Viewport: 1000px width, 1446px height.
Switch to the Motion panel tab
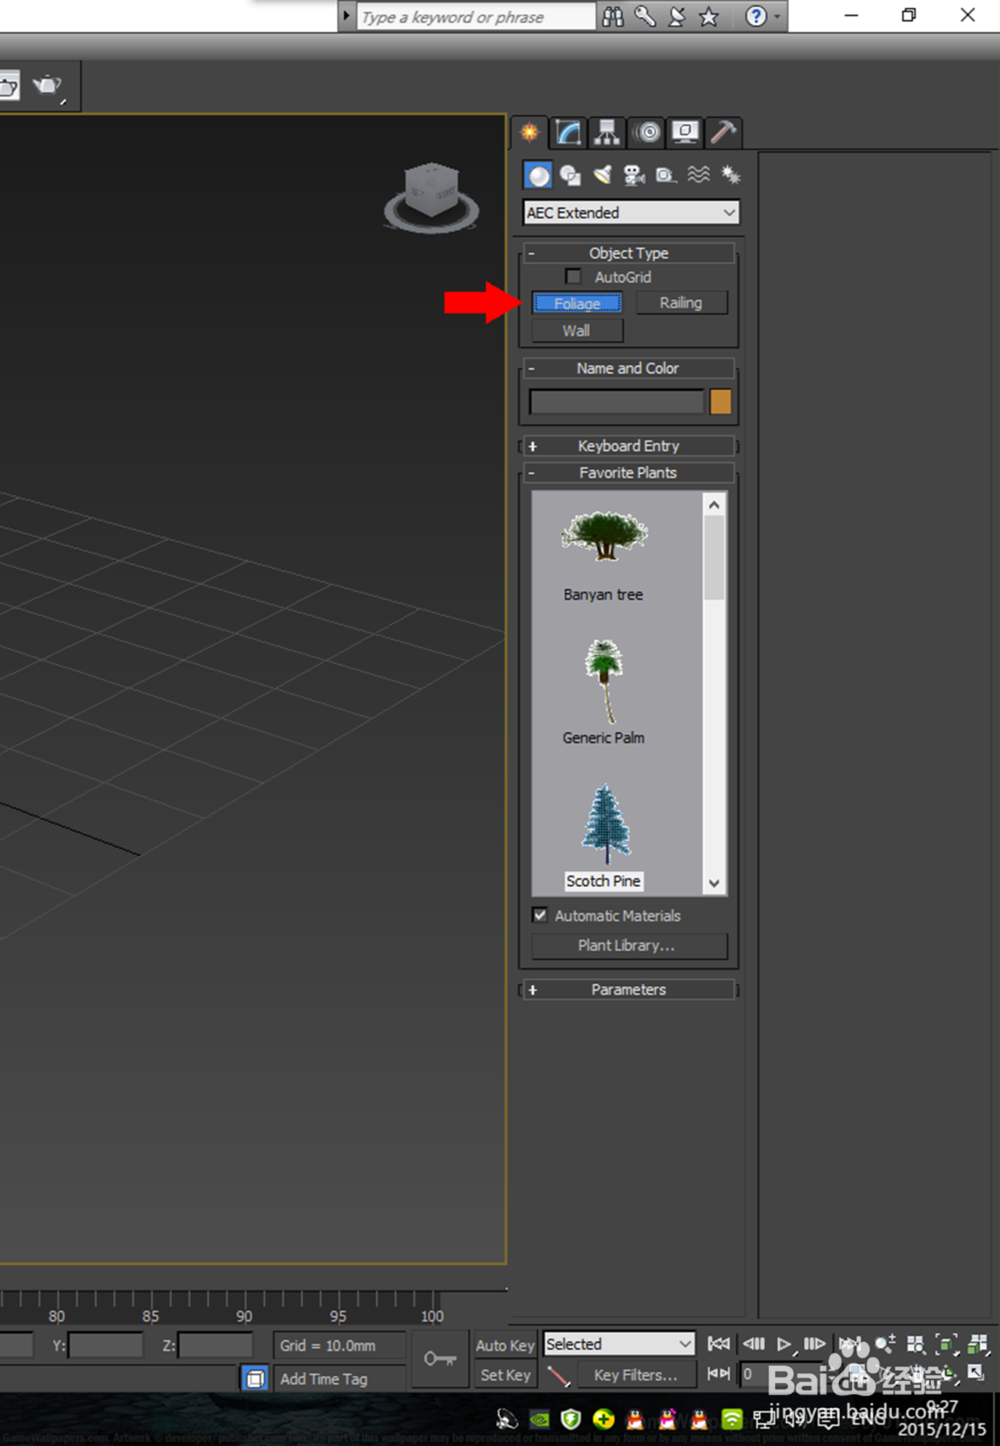[647, 132]
